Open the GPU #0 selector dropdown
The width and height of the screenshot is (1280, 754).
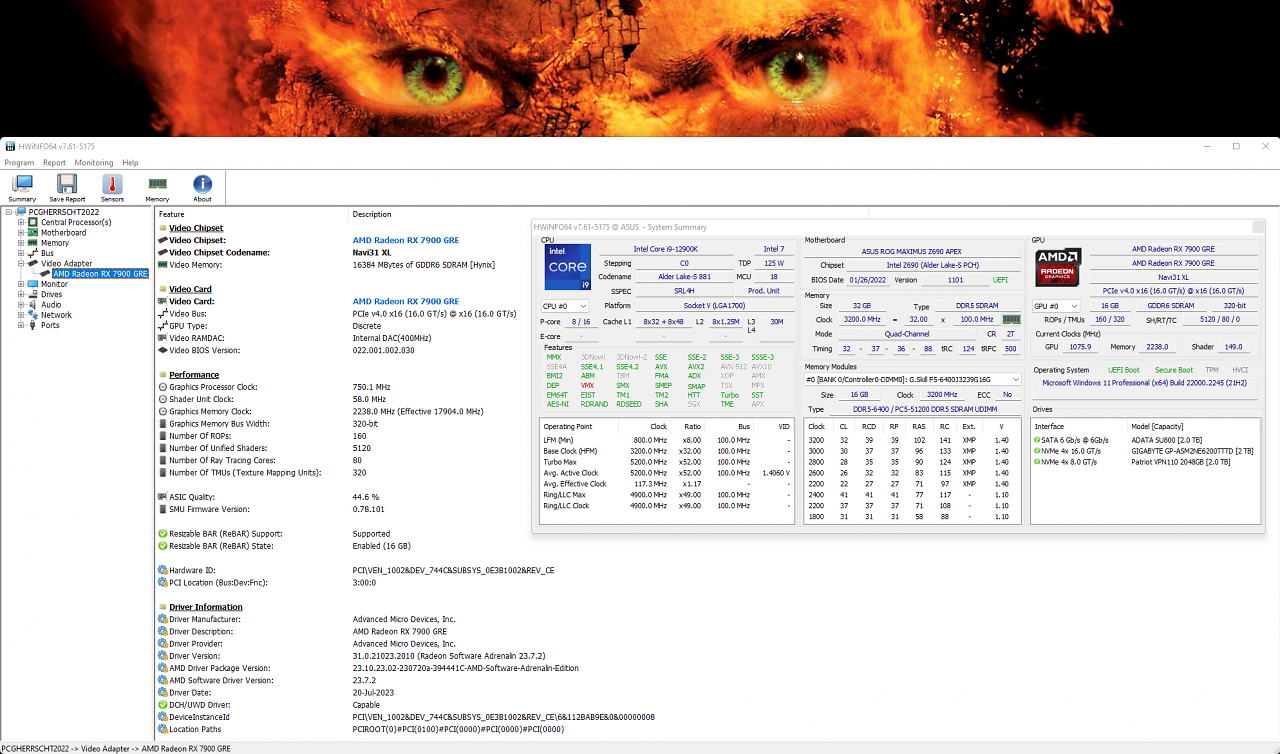pyautogui.click(x=1057, y=306)
